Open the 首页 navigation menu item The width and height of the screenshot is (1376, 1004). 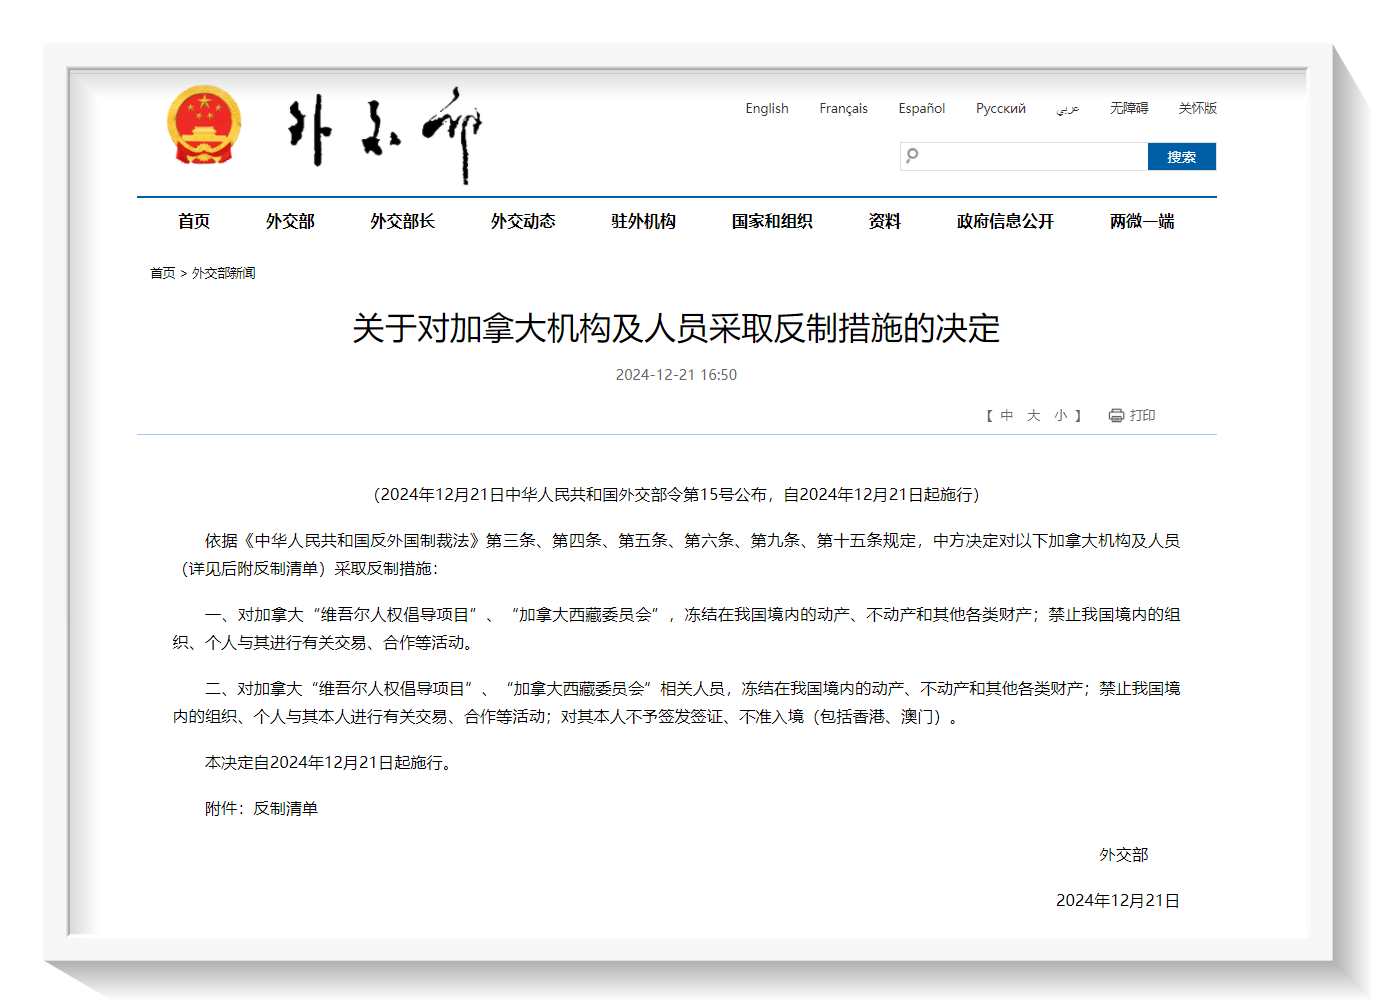(x=194, y=222)
